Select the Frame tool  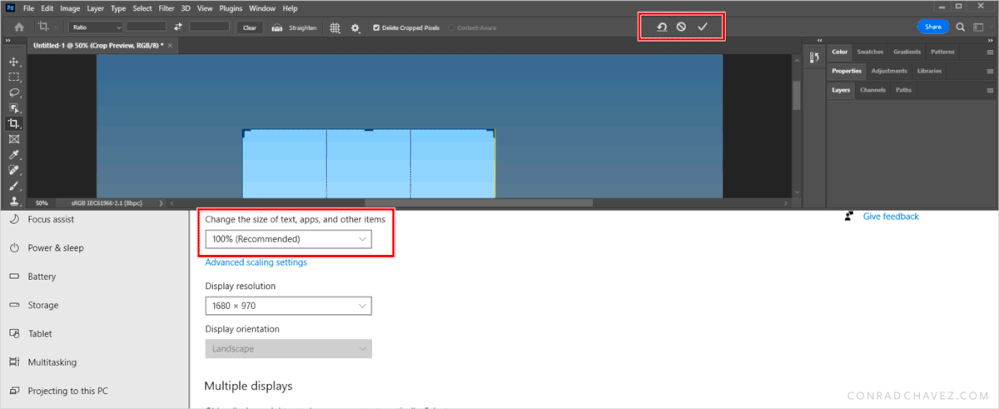coord(13,139)
